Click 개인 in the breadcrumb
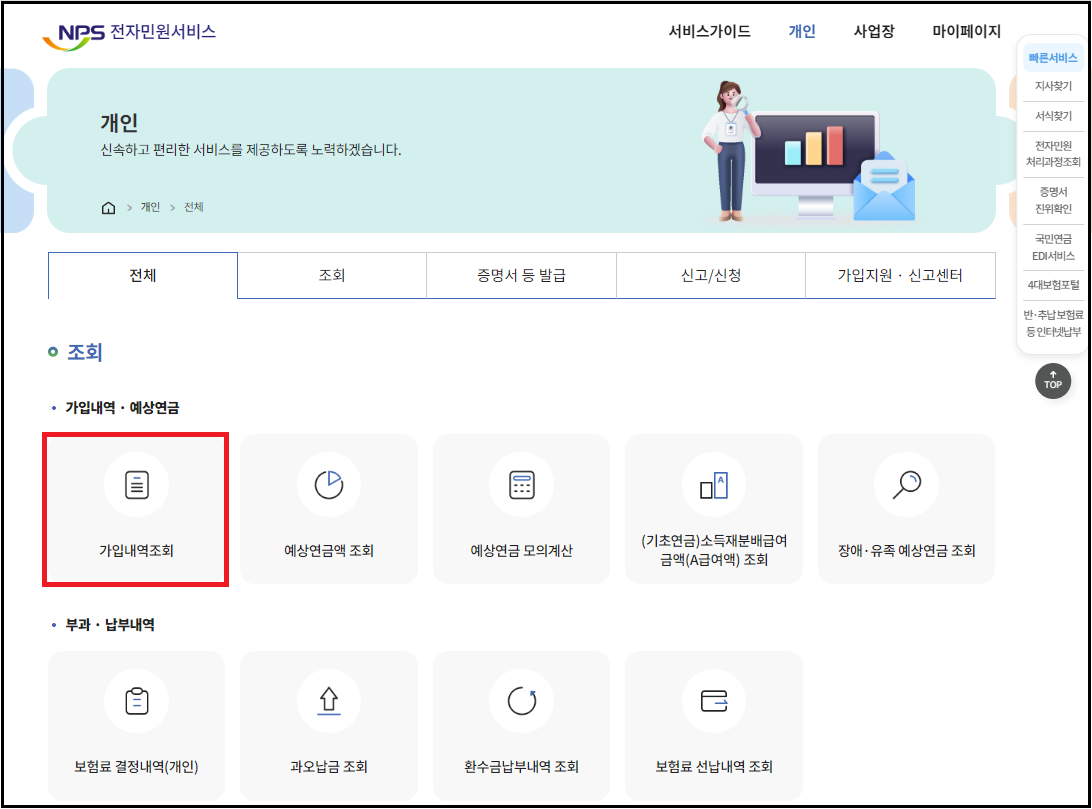 (x=150, y=207)
